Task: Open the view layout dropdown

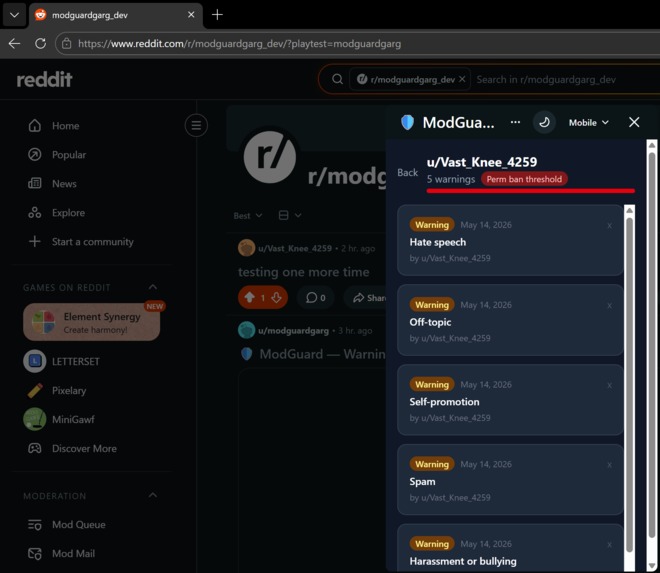Action: tap(290, 216)
